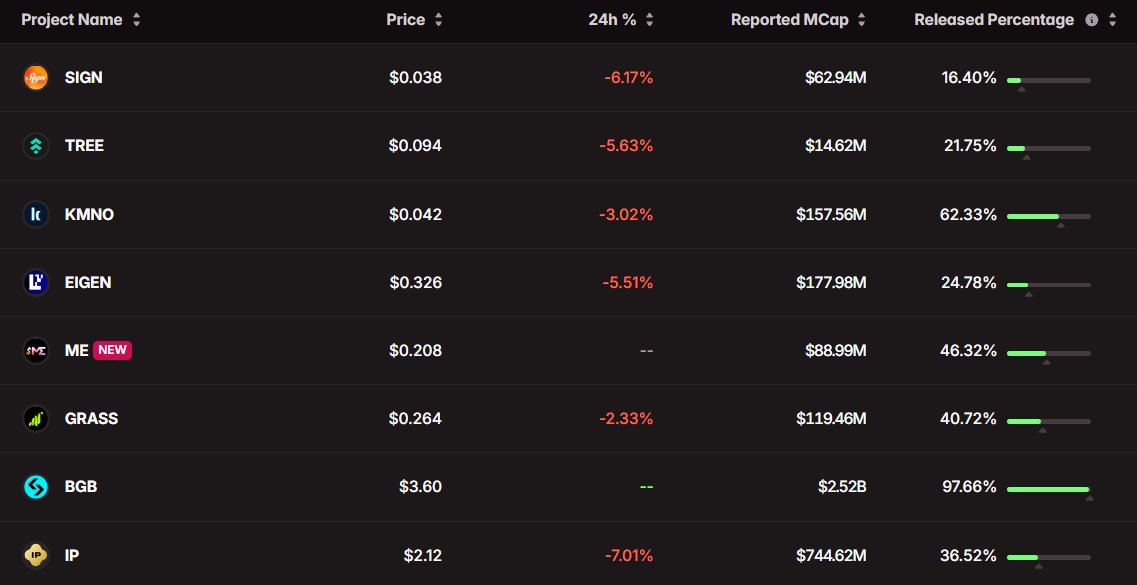Click the KMNO token logo icon
The image size is (1137, 585).
(36, 214)
